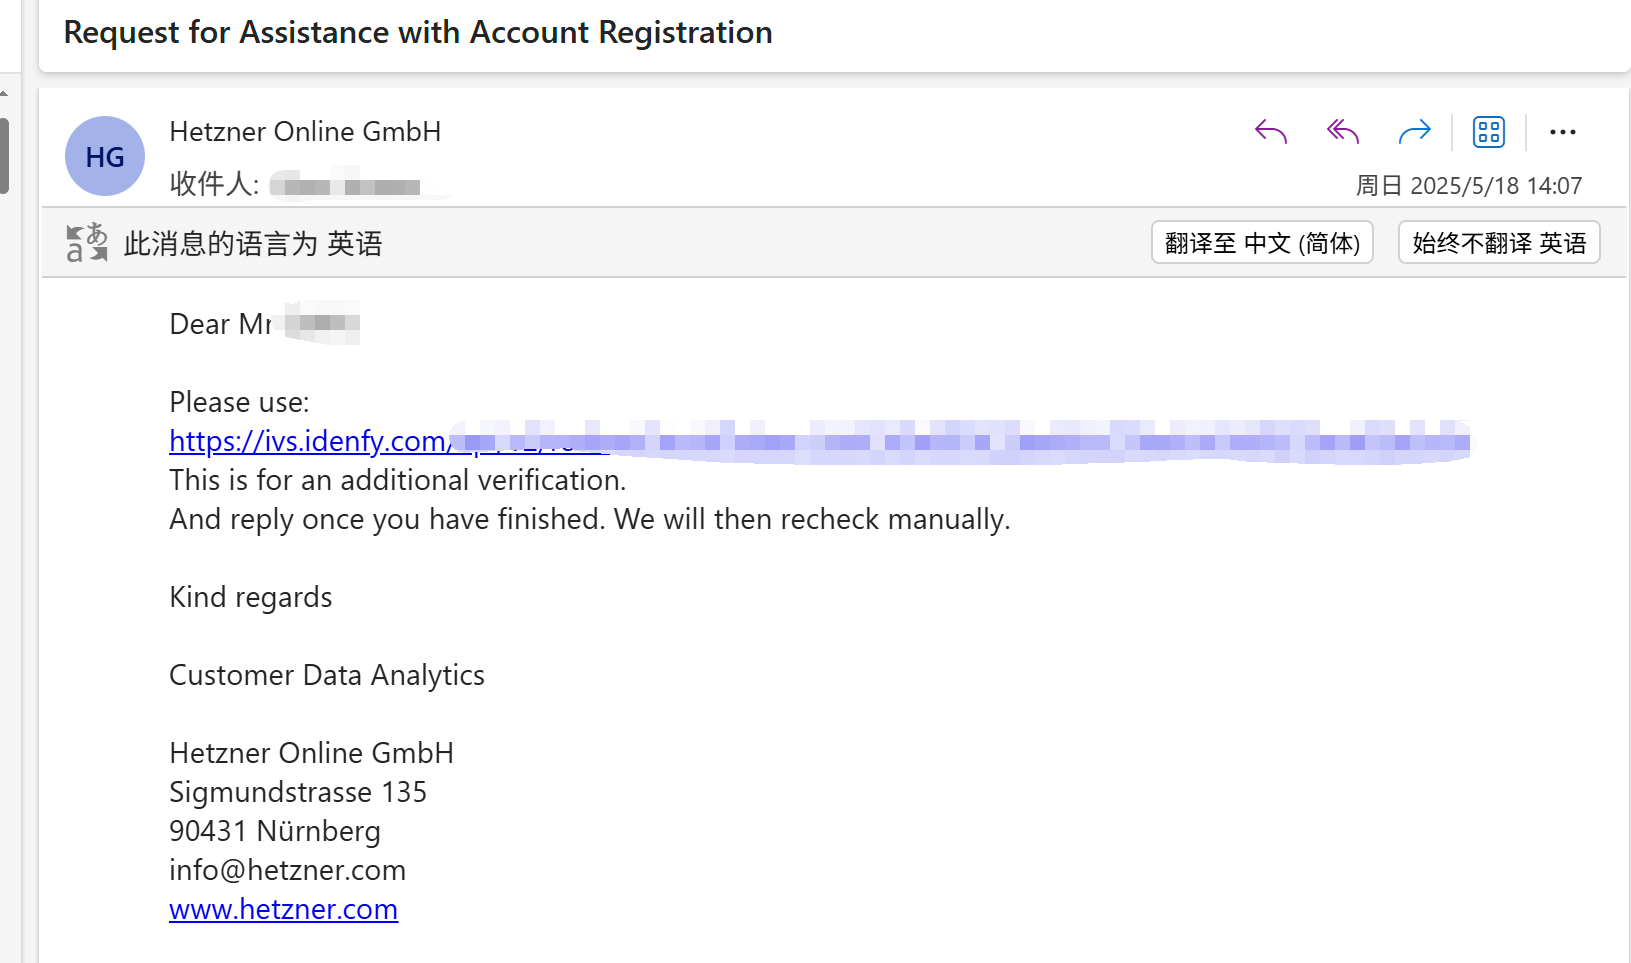
Task: Click the Forward arrow icon
Action: click(x=1415, y=132)
